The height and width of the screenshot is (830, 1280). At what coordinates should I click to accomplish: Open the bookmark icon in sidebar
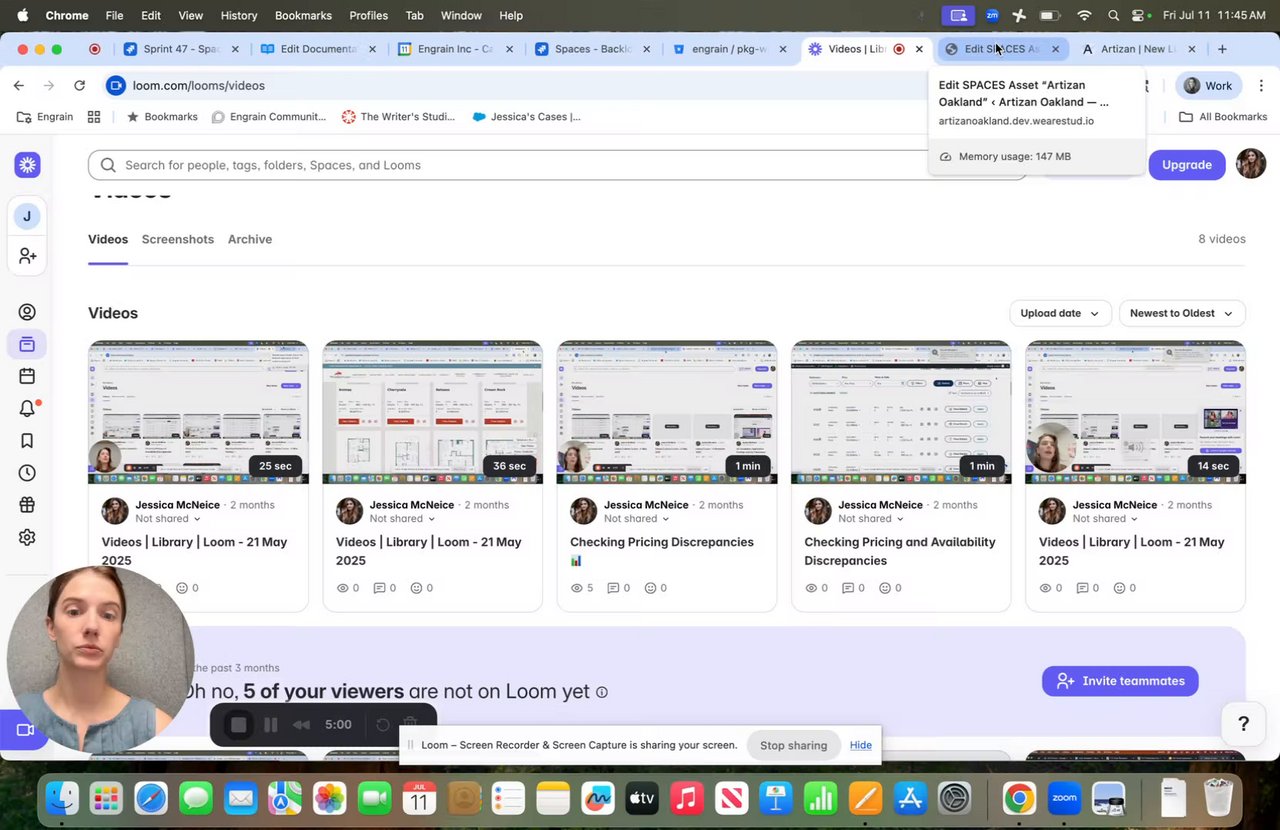coord(27,441)
